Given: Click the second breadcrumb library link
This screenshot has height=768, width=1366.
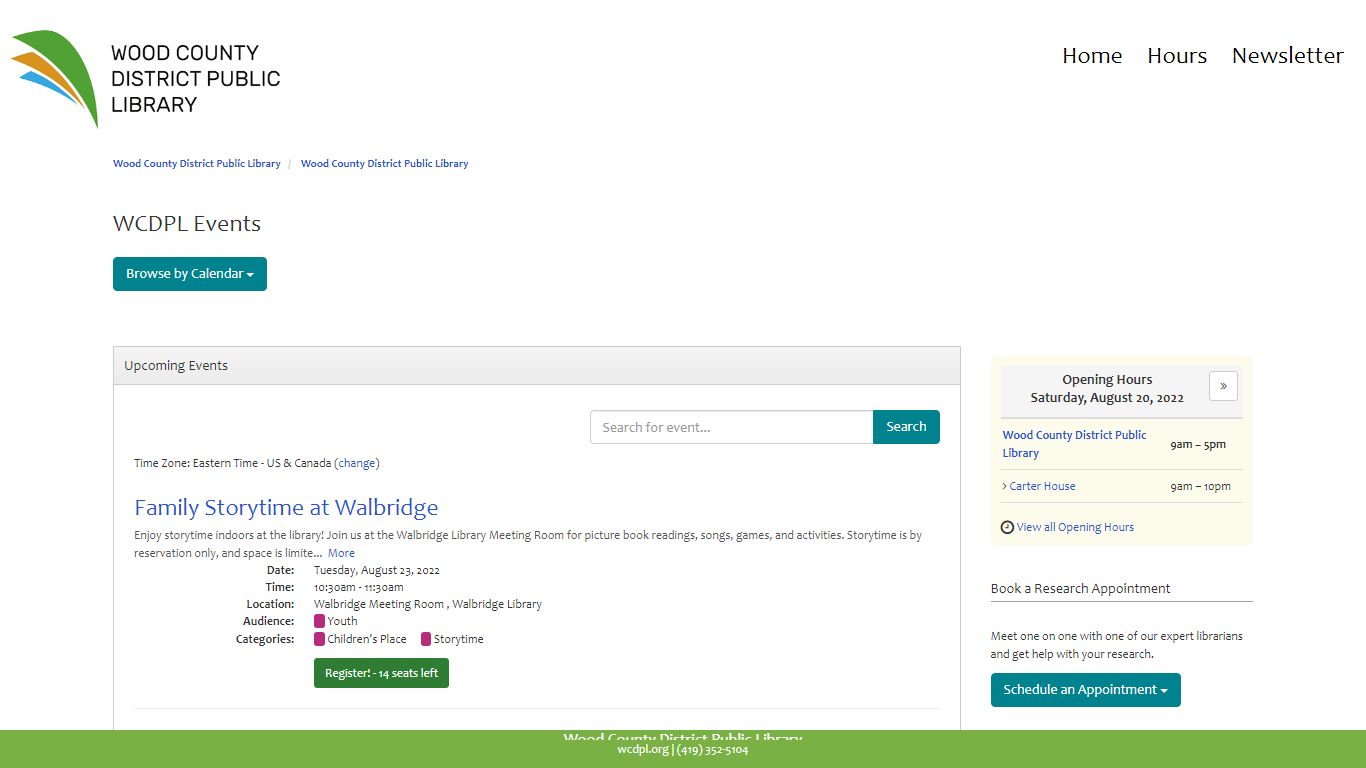Looking at the screenshot, I should 385,163.
